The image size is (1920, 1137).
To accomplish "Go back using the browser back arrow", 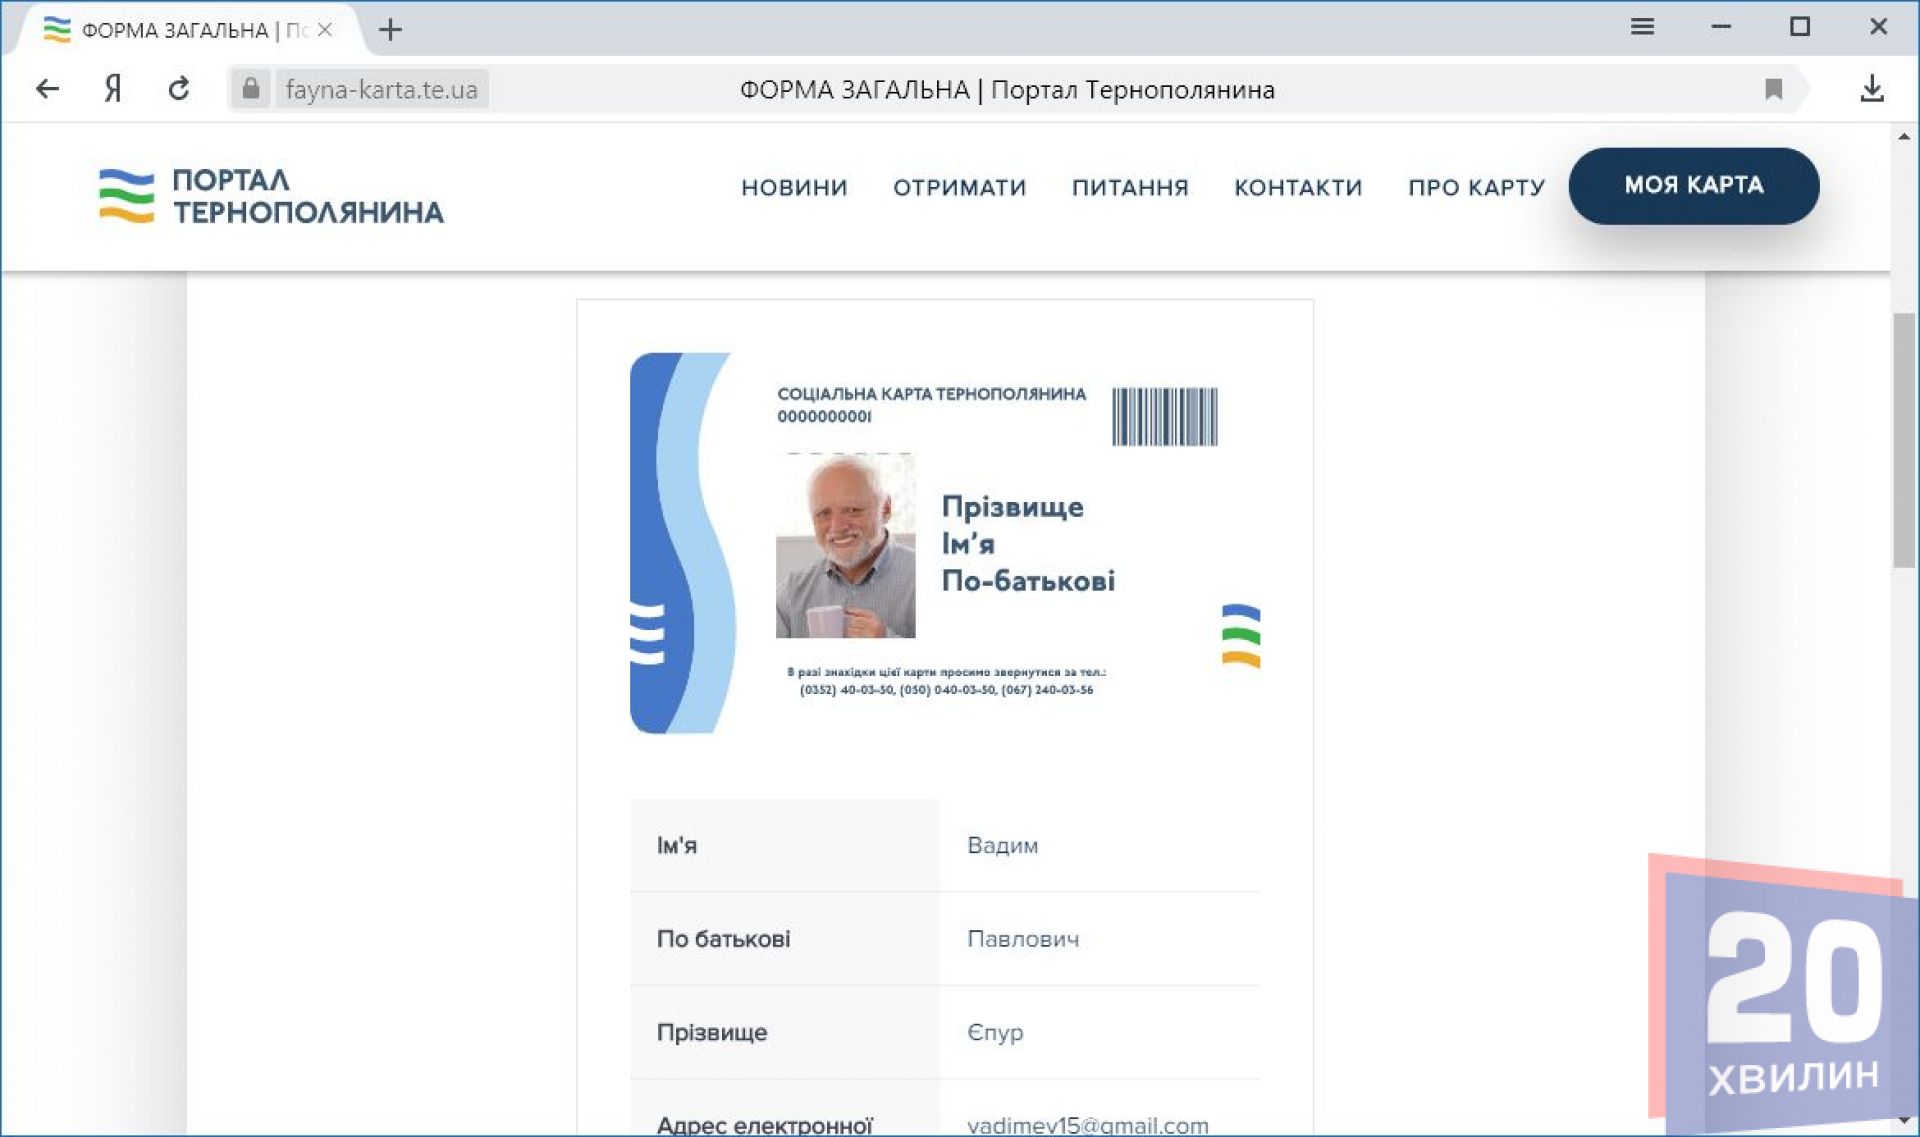I will click(47, 89).
